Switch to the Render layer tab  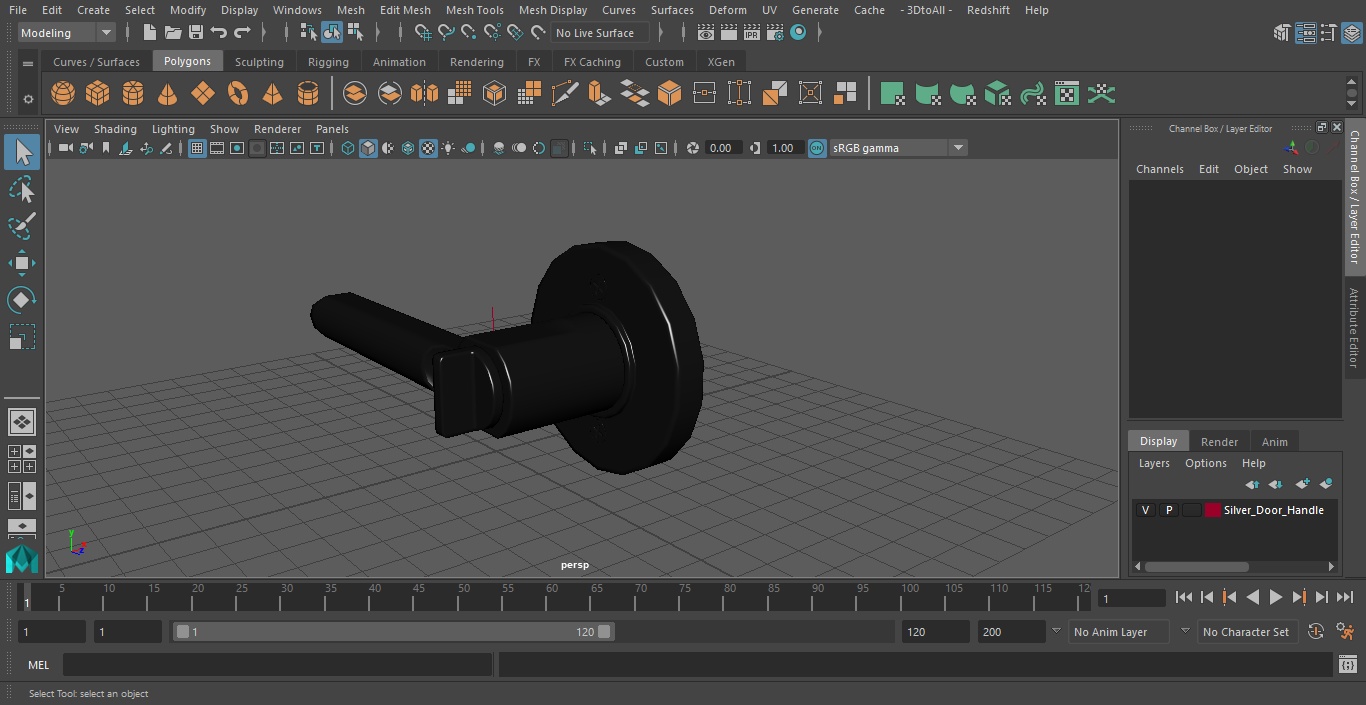(1219, 442)
